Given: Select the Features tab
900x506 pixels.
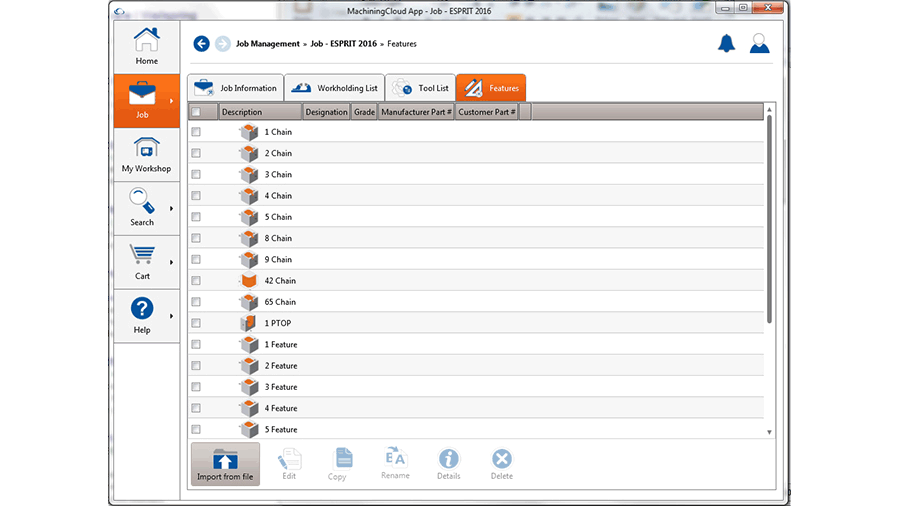Looking at the screenshot, I should [x=491, y=88].
